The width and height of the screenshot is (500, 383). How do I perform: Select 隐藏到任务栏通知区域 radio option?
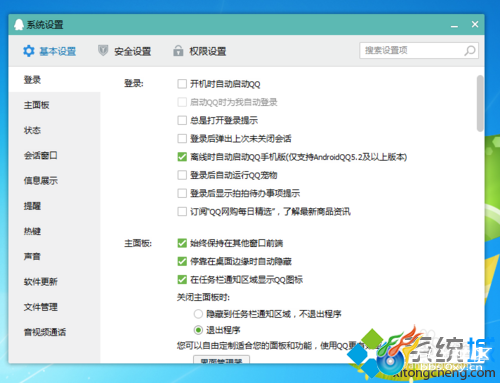click(x=198, y=314)
